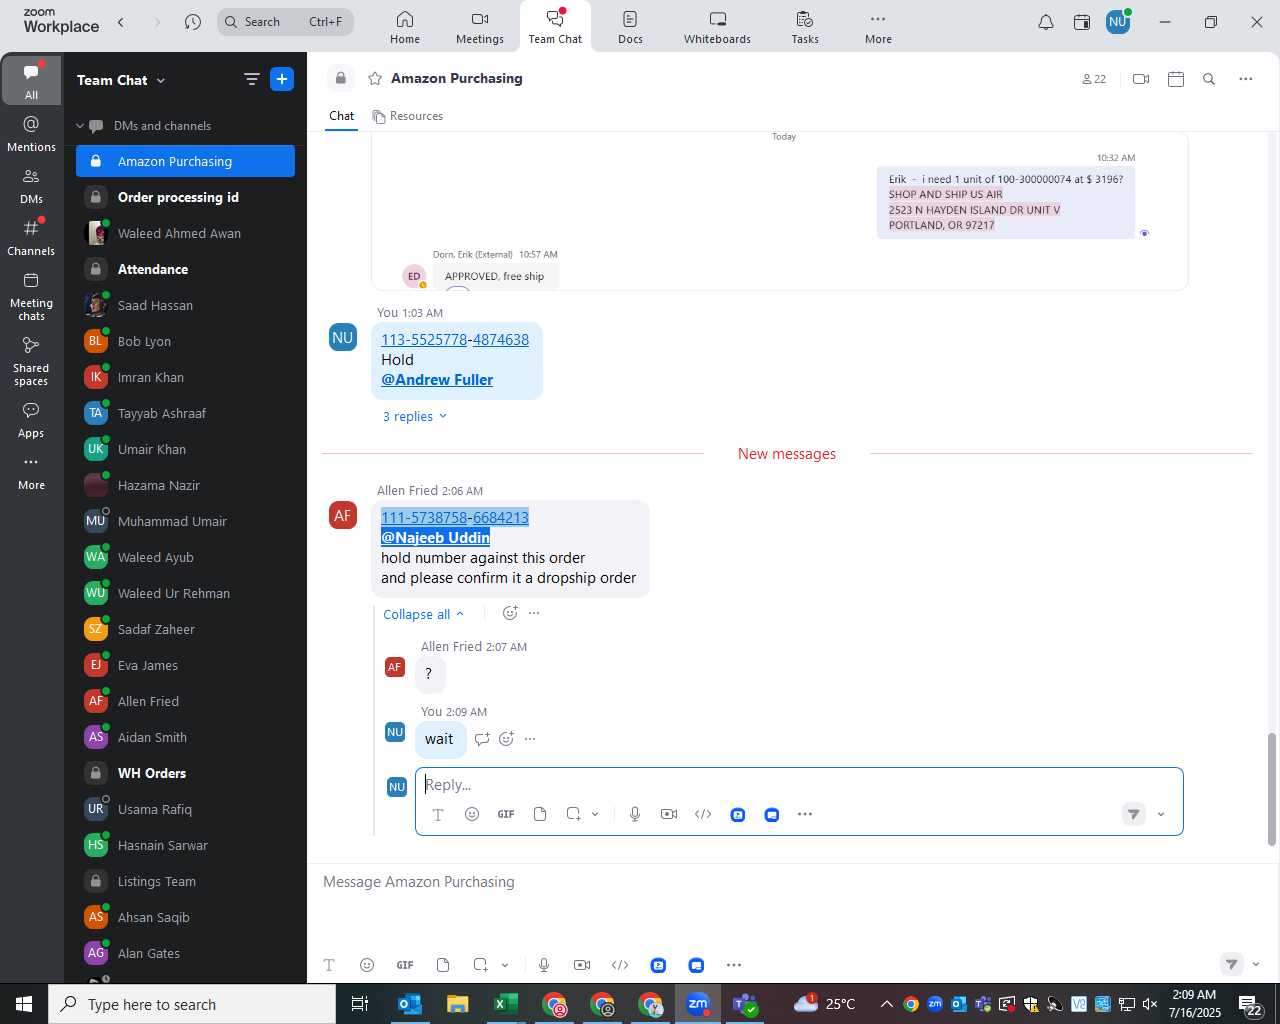Click the @Najeeb Uddin mention
1280x1024 pixels.
(435, 537)
